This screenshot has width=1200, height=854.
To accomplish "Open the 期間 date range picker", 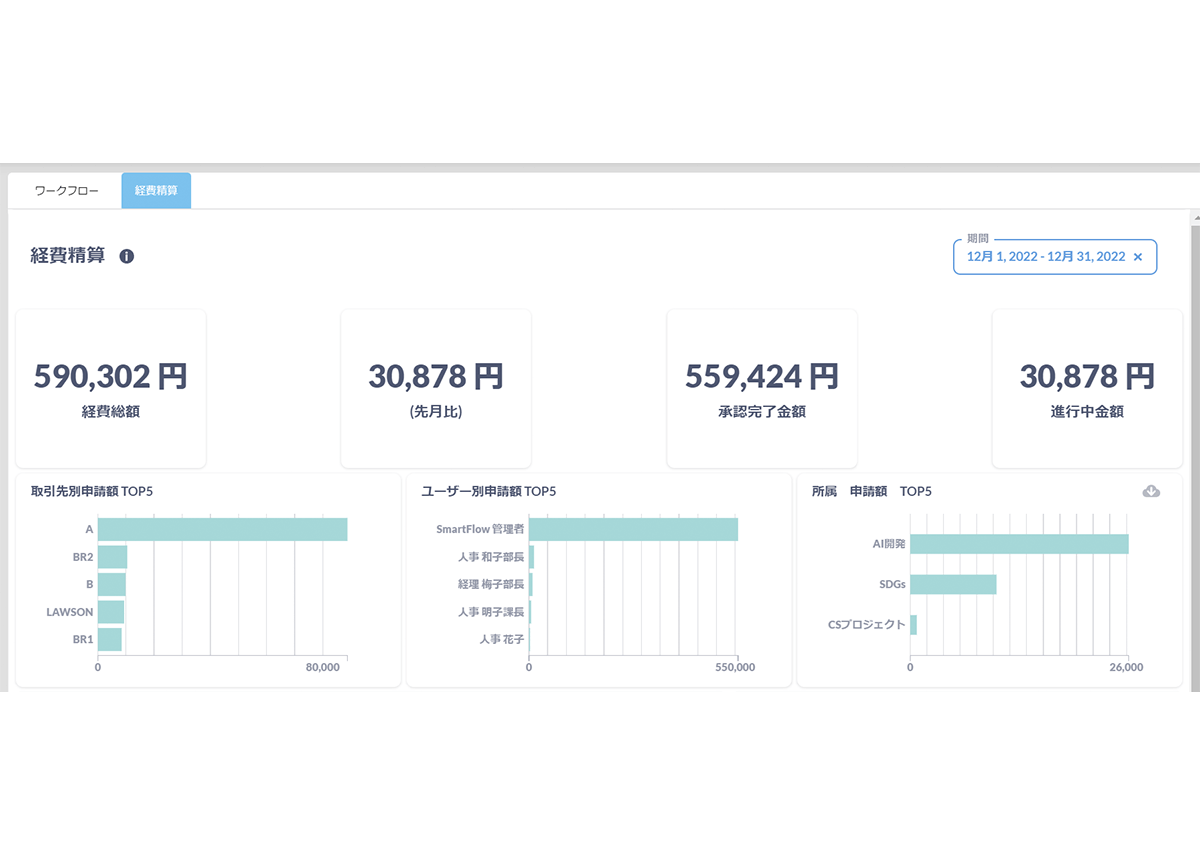I will (x=1045, y=257).
